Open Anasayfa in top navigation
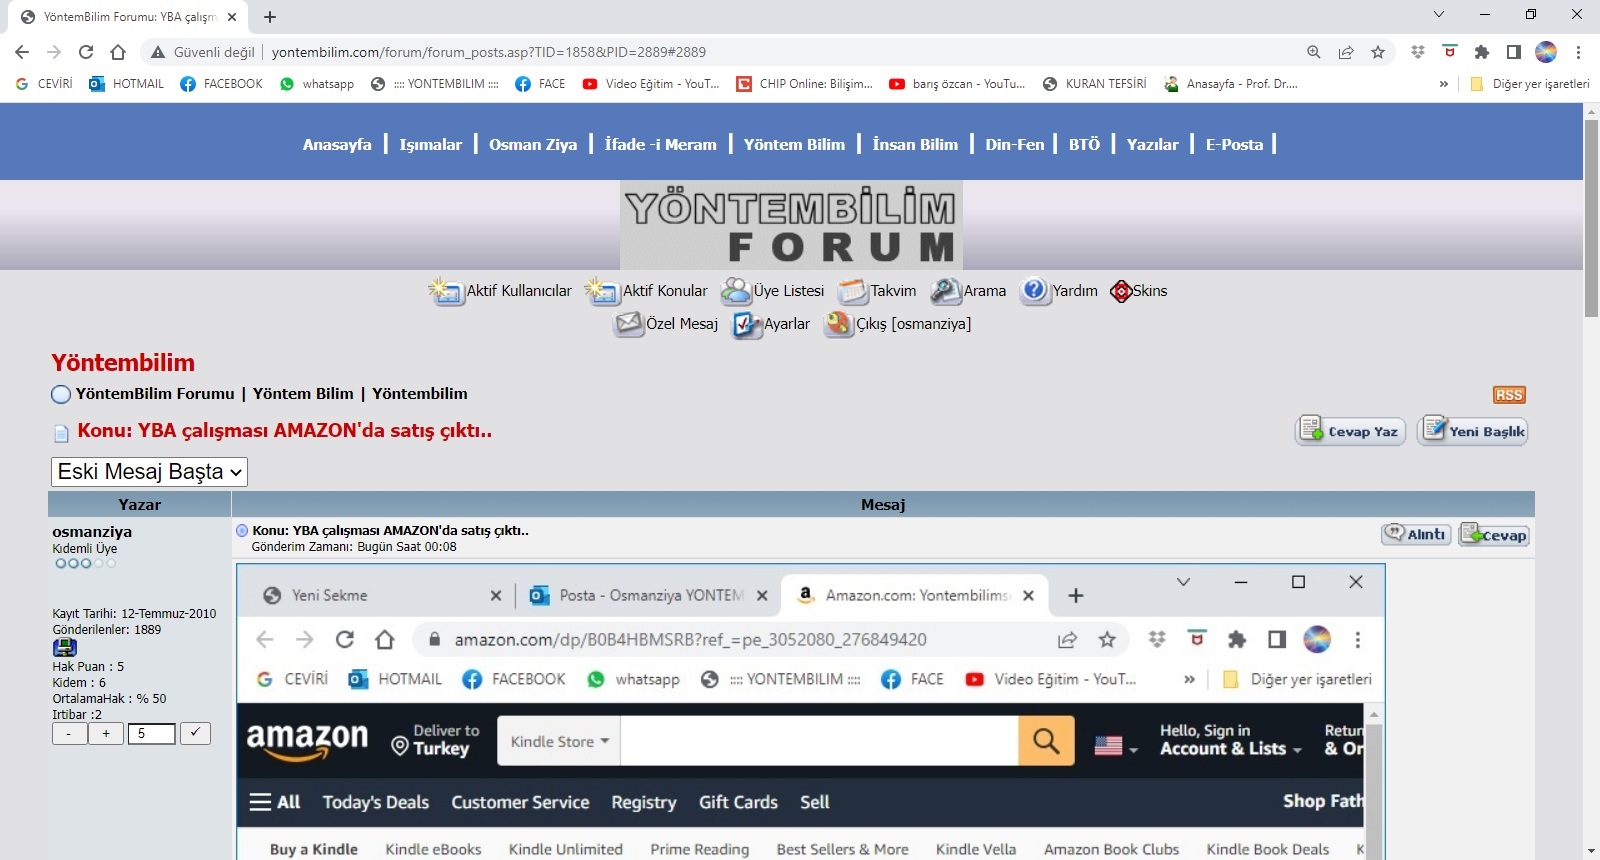The width and height of the screenshot is (1600, 860). pyautogui.click(x=337, y=144)
